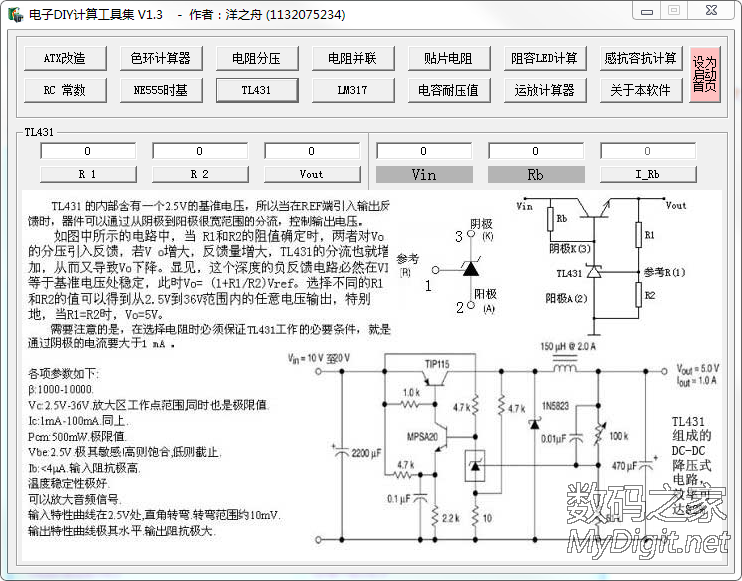Open 感抗容抗计算 tool
The height and width of the screenshot is (581, 742).
641,58
